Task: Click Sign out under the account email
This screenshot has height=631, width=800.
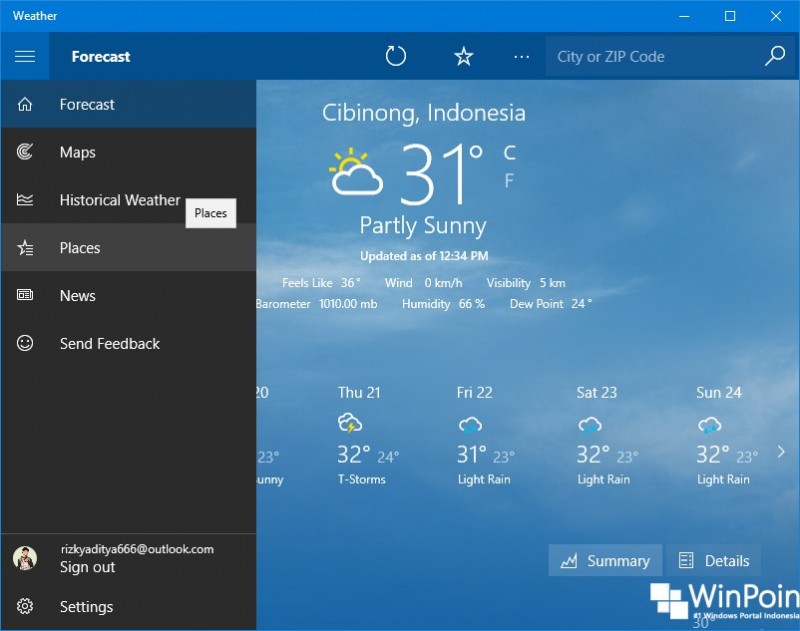Action: [87, 567]
